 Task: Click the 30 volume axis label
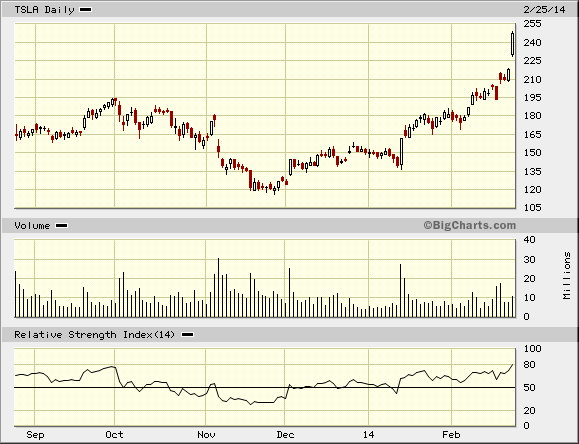(530, 260)
